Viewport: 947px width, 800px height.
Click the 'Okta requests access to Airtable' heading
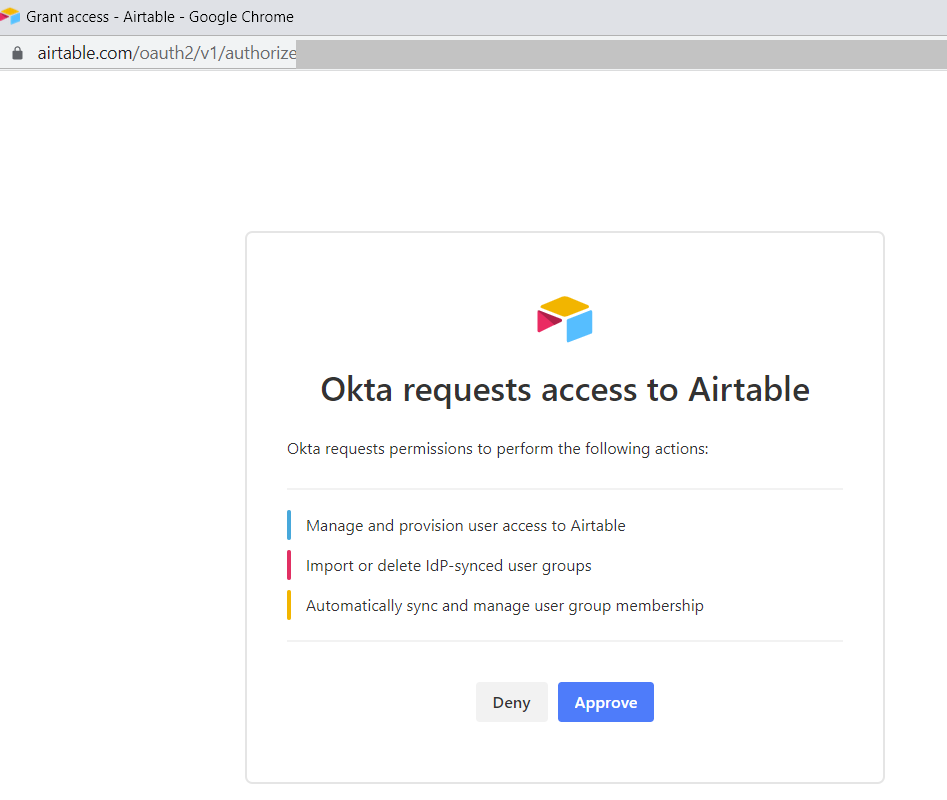click(565, 389)
